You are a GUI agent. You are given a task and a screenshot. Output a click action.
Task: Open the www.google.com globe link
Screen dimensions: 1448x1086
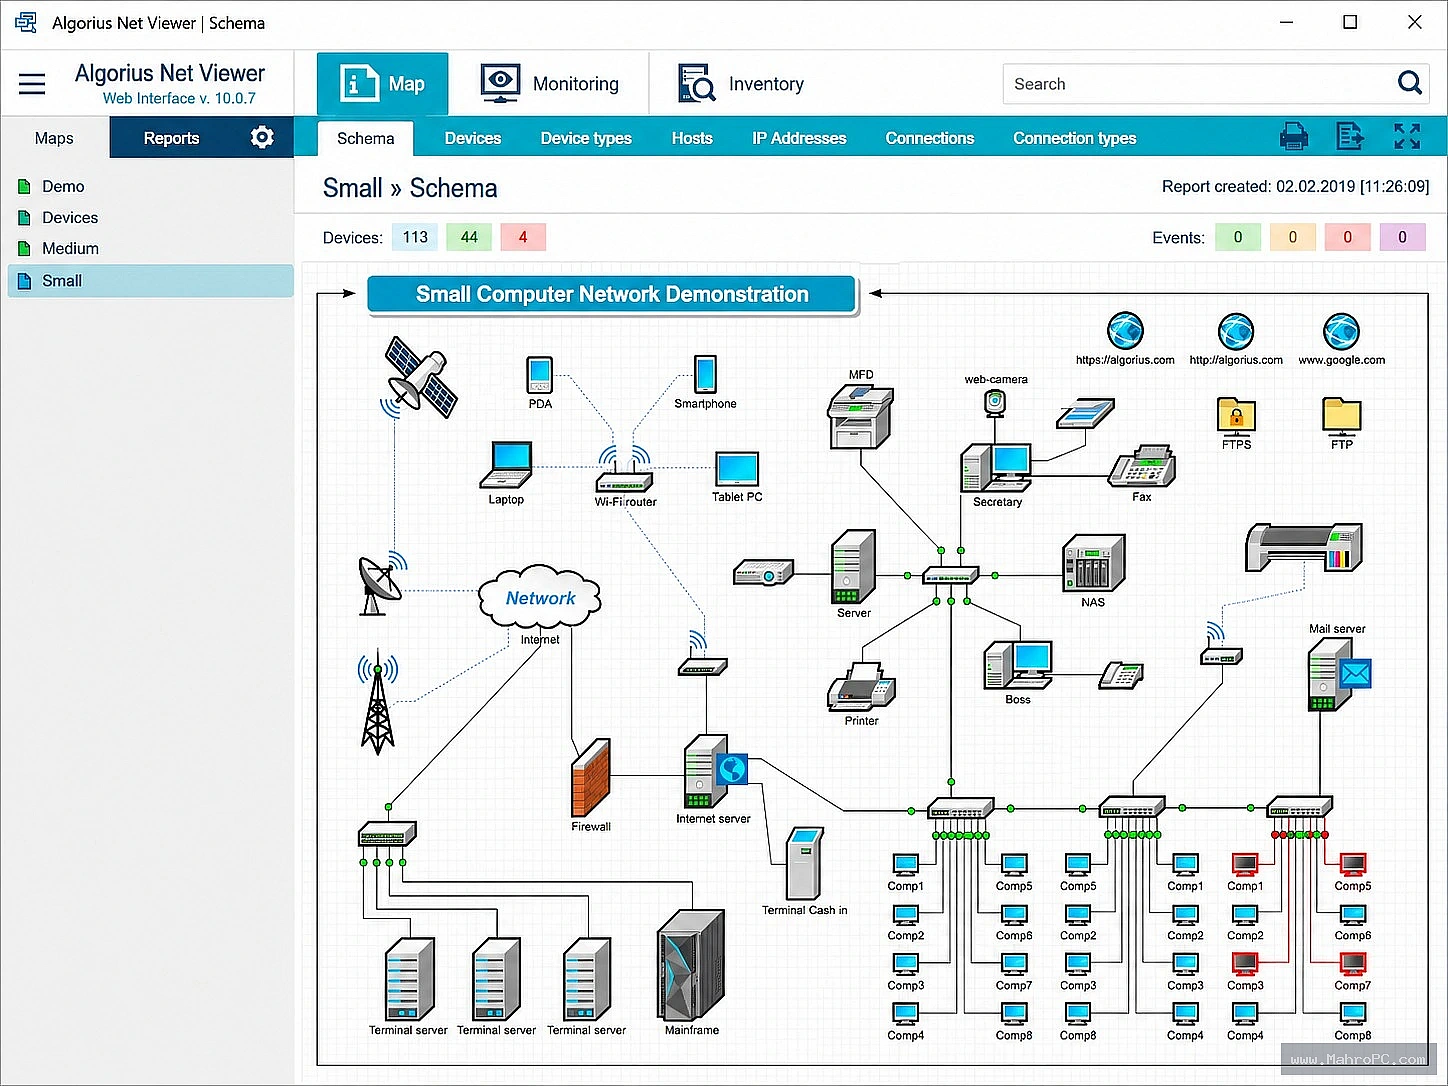(x=1341, y=331)
